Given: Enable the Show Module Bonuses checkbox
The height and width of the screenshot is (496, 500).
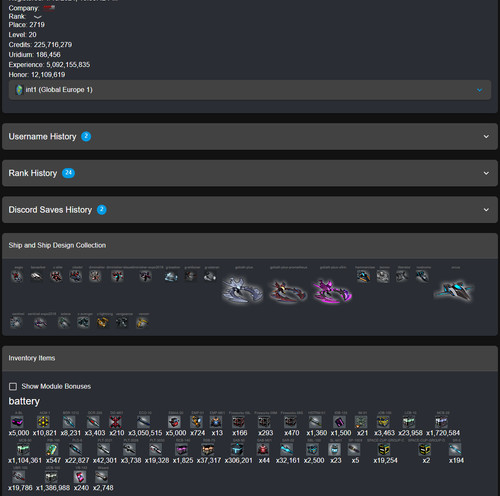Looking at the screenshot, I should (x=13, y=386).
